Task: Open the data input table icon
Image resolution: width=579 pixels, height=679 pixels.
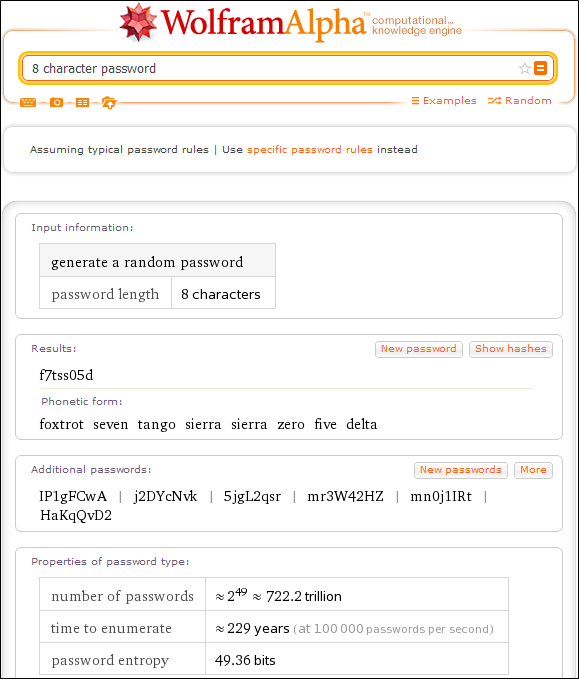Action: [82, 102]
